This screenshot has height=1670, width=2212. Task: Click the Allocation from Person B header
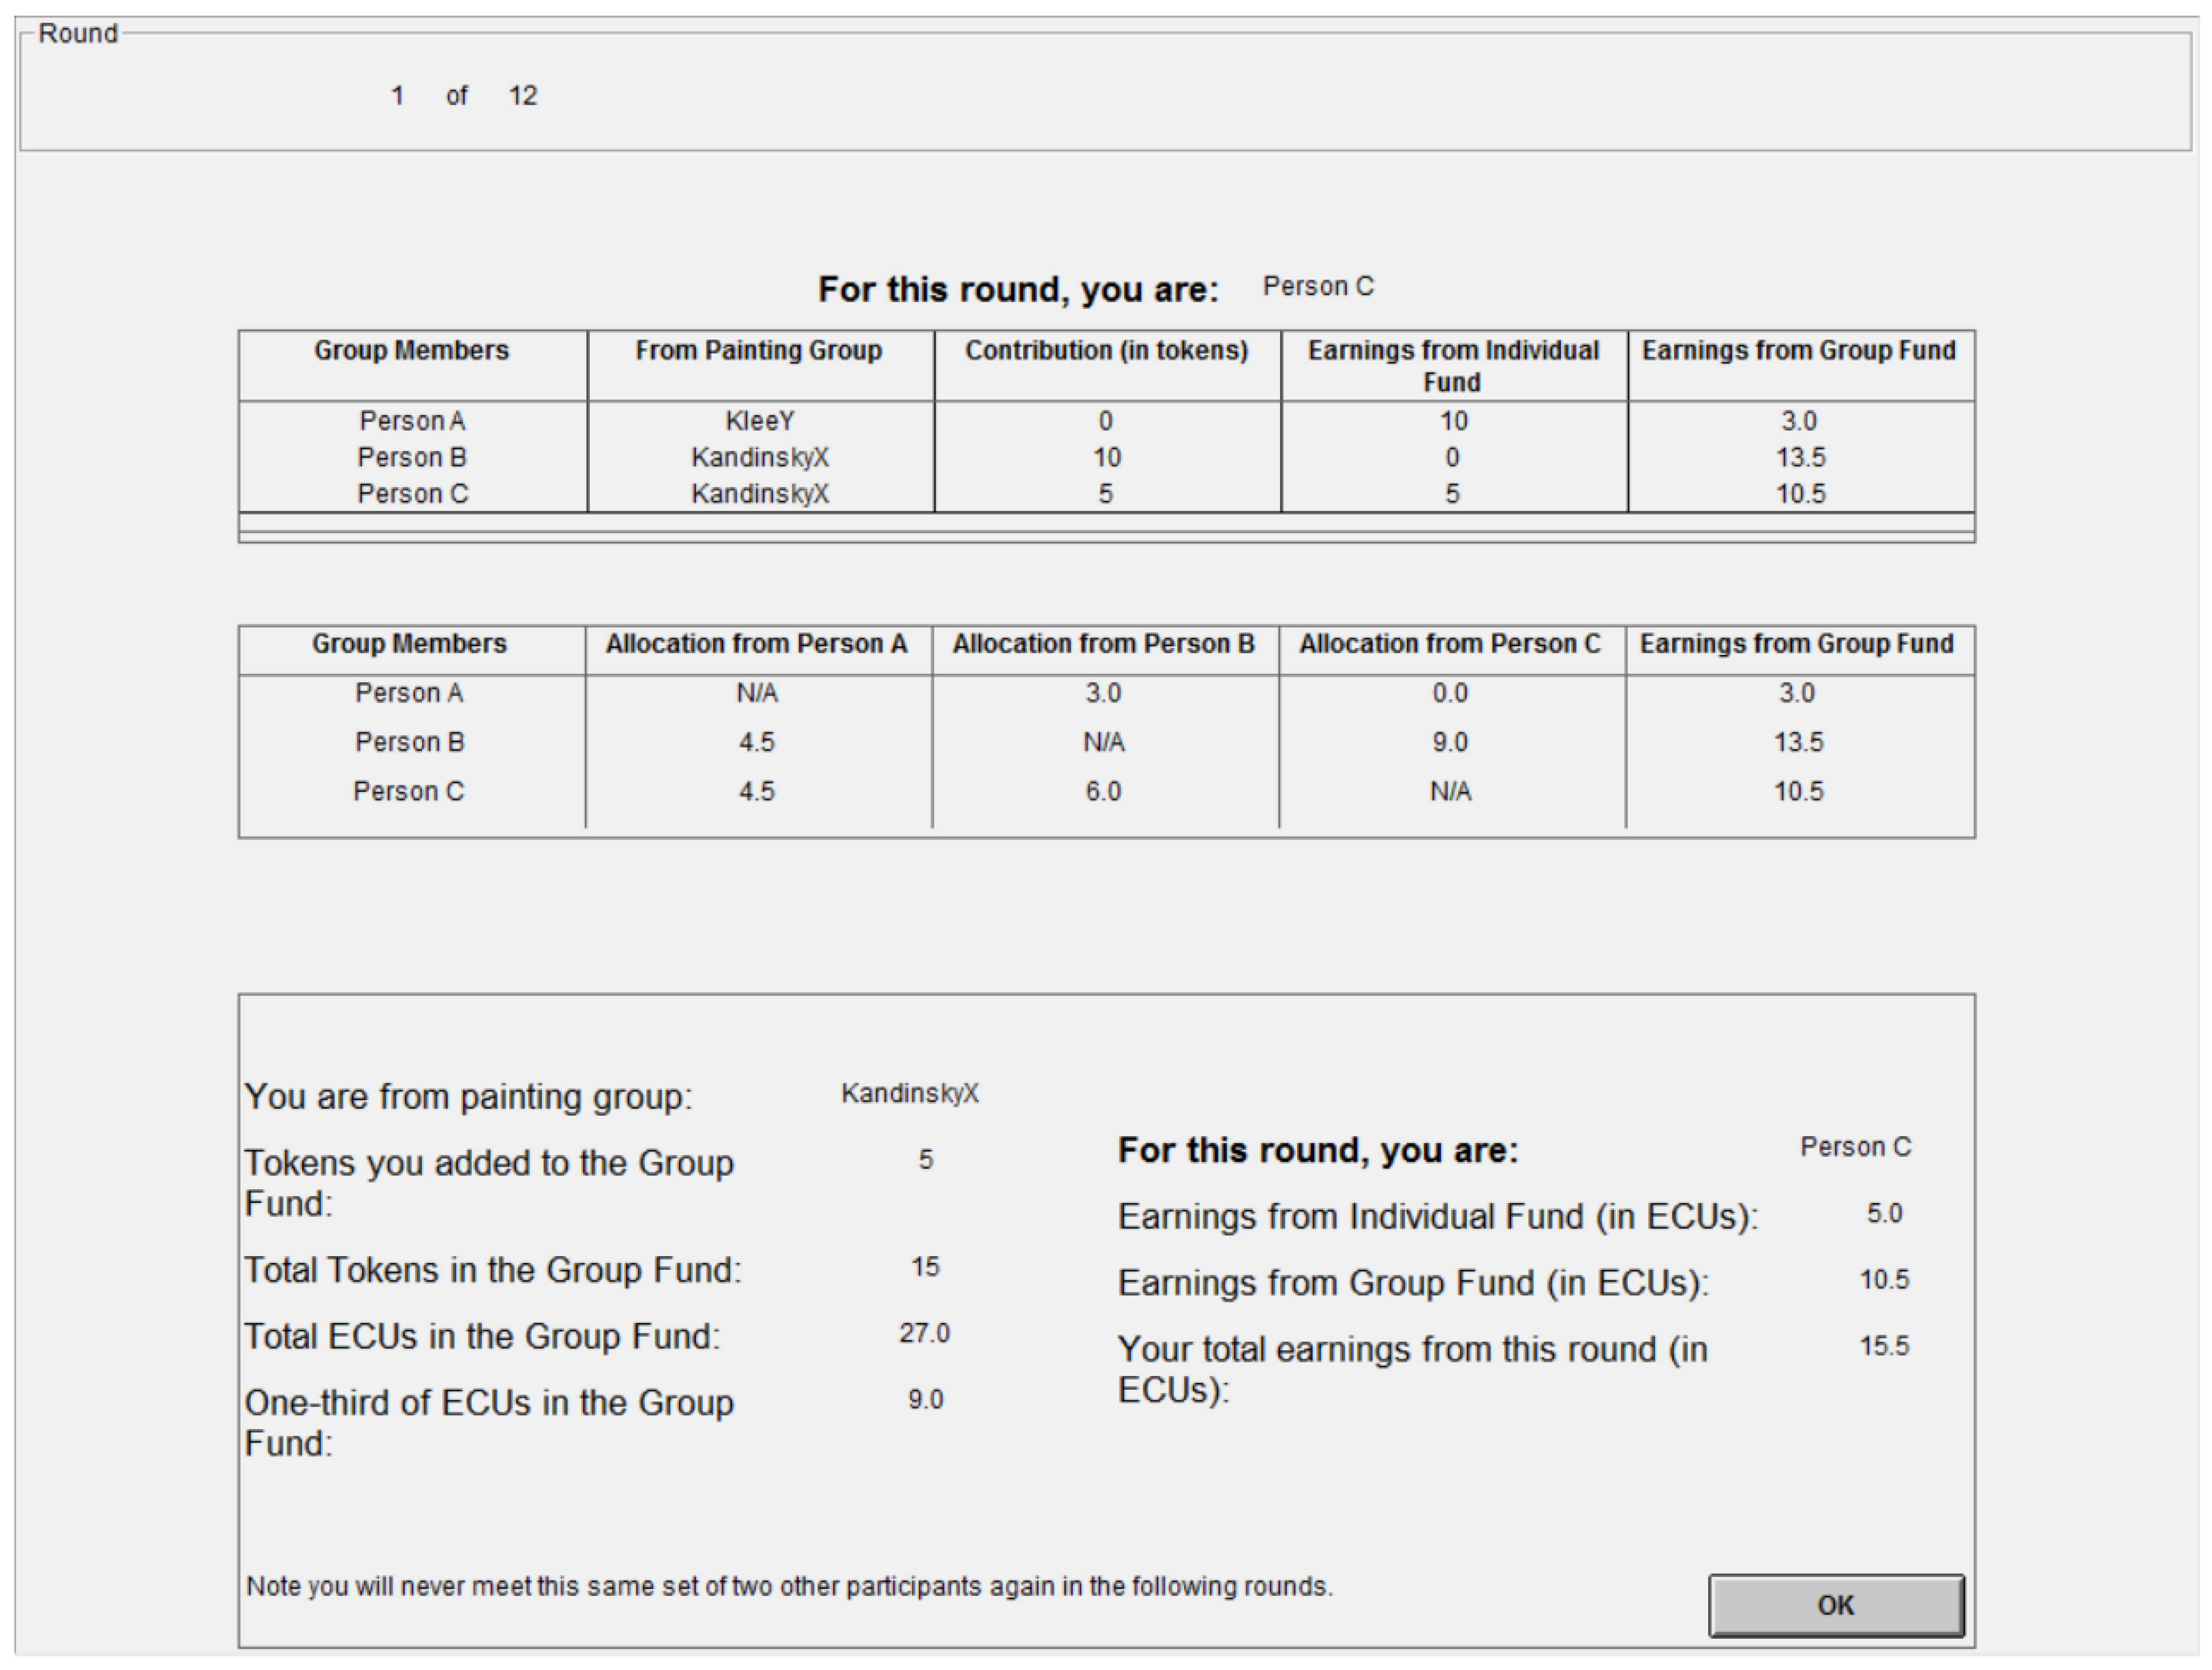[x=1103, y=644]
